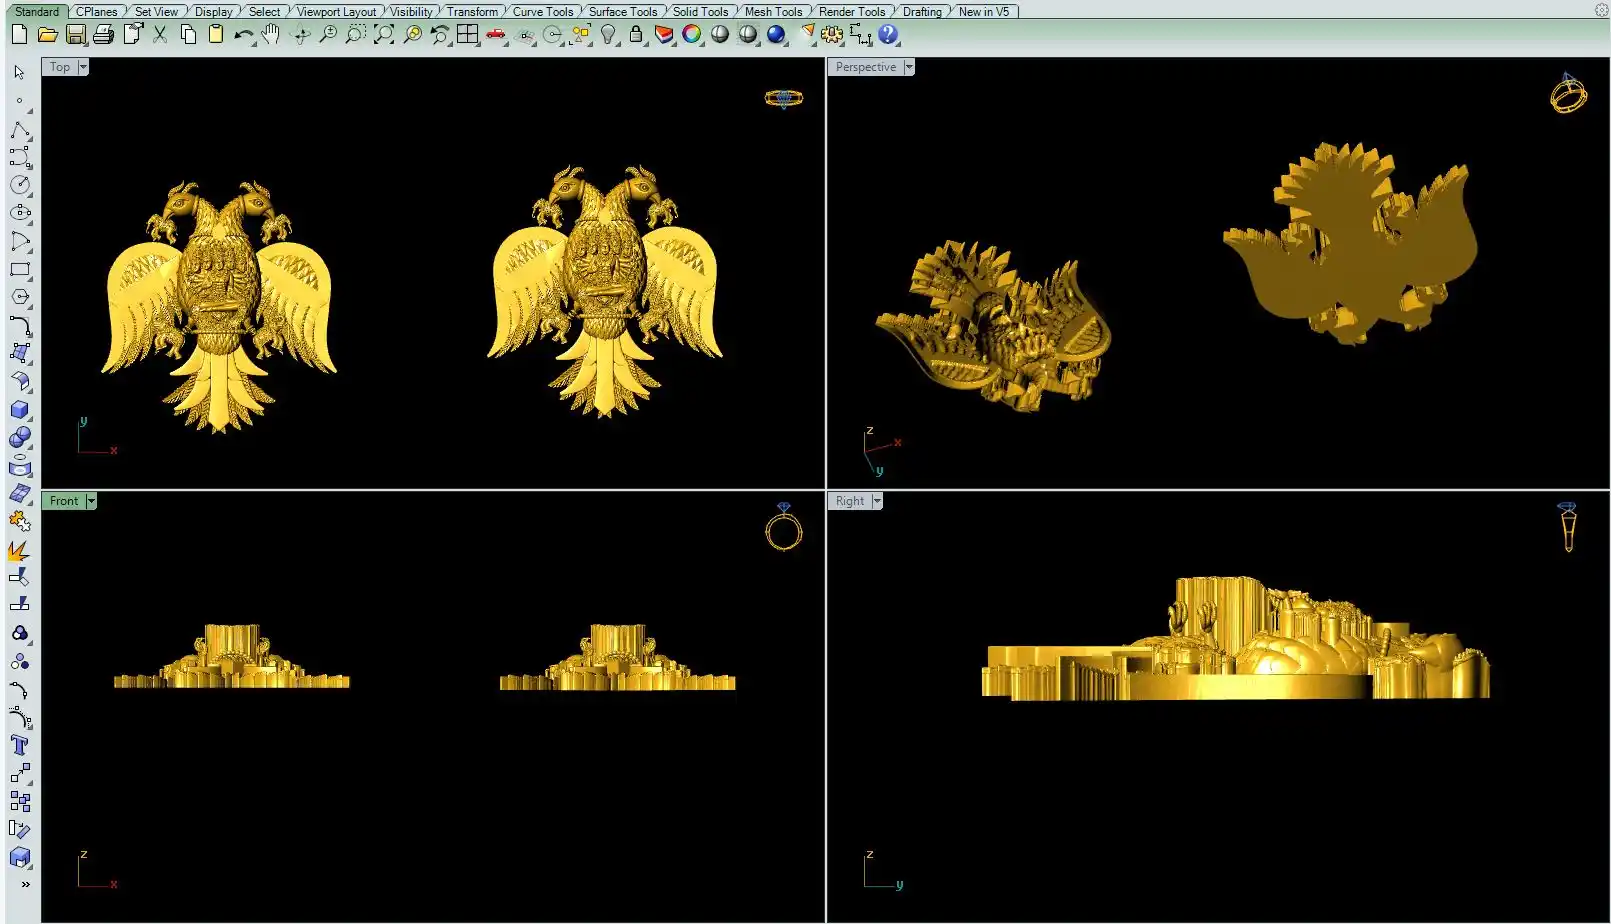Viewport: 1611px width, 924px height.
Task: Click the Explode tool icon
Action: [19, 551]
